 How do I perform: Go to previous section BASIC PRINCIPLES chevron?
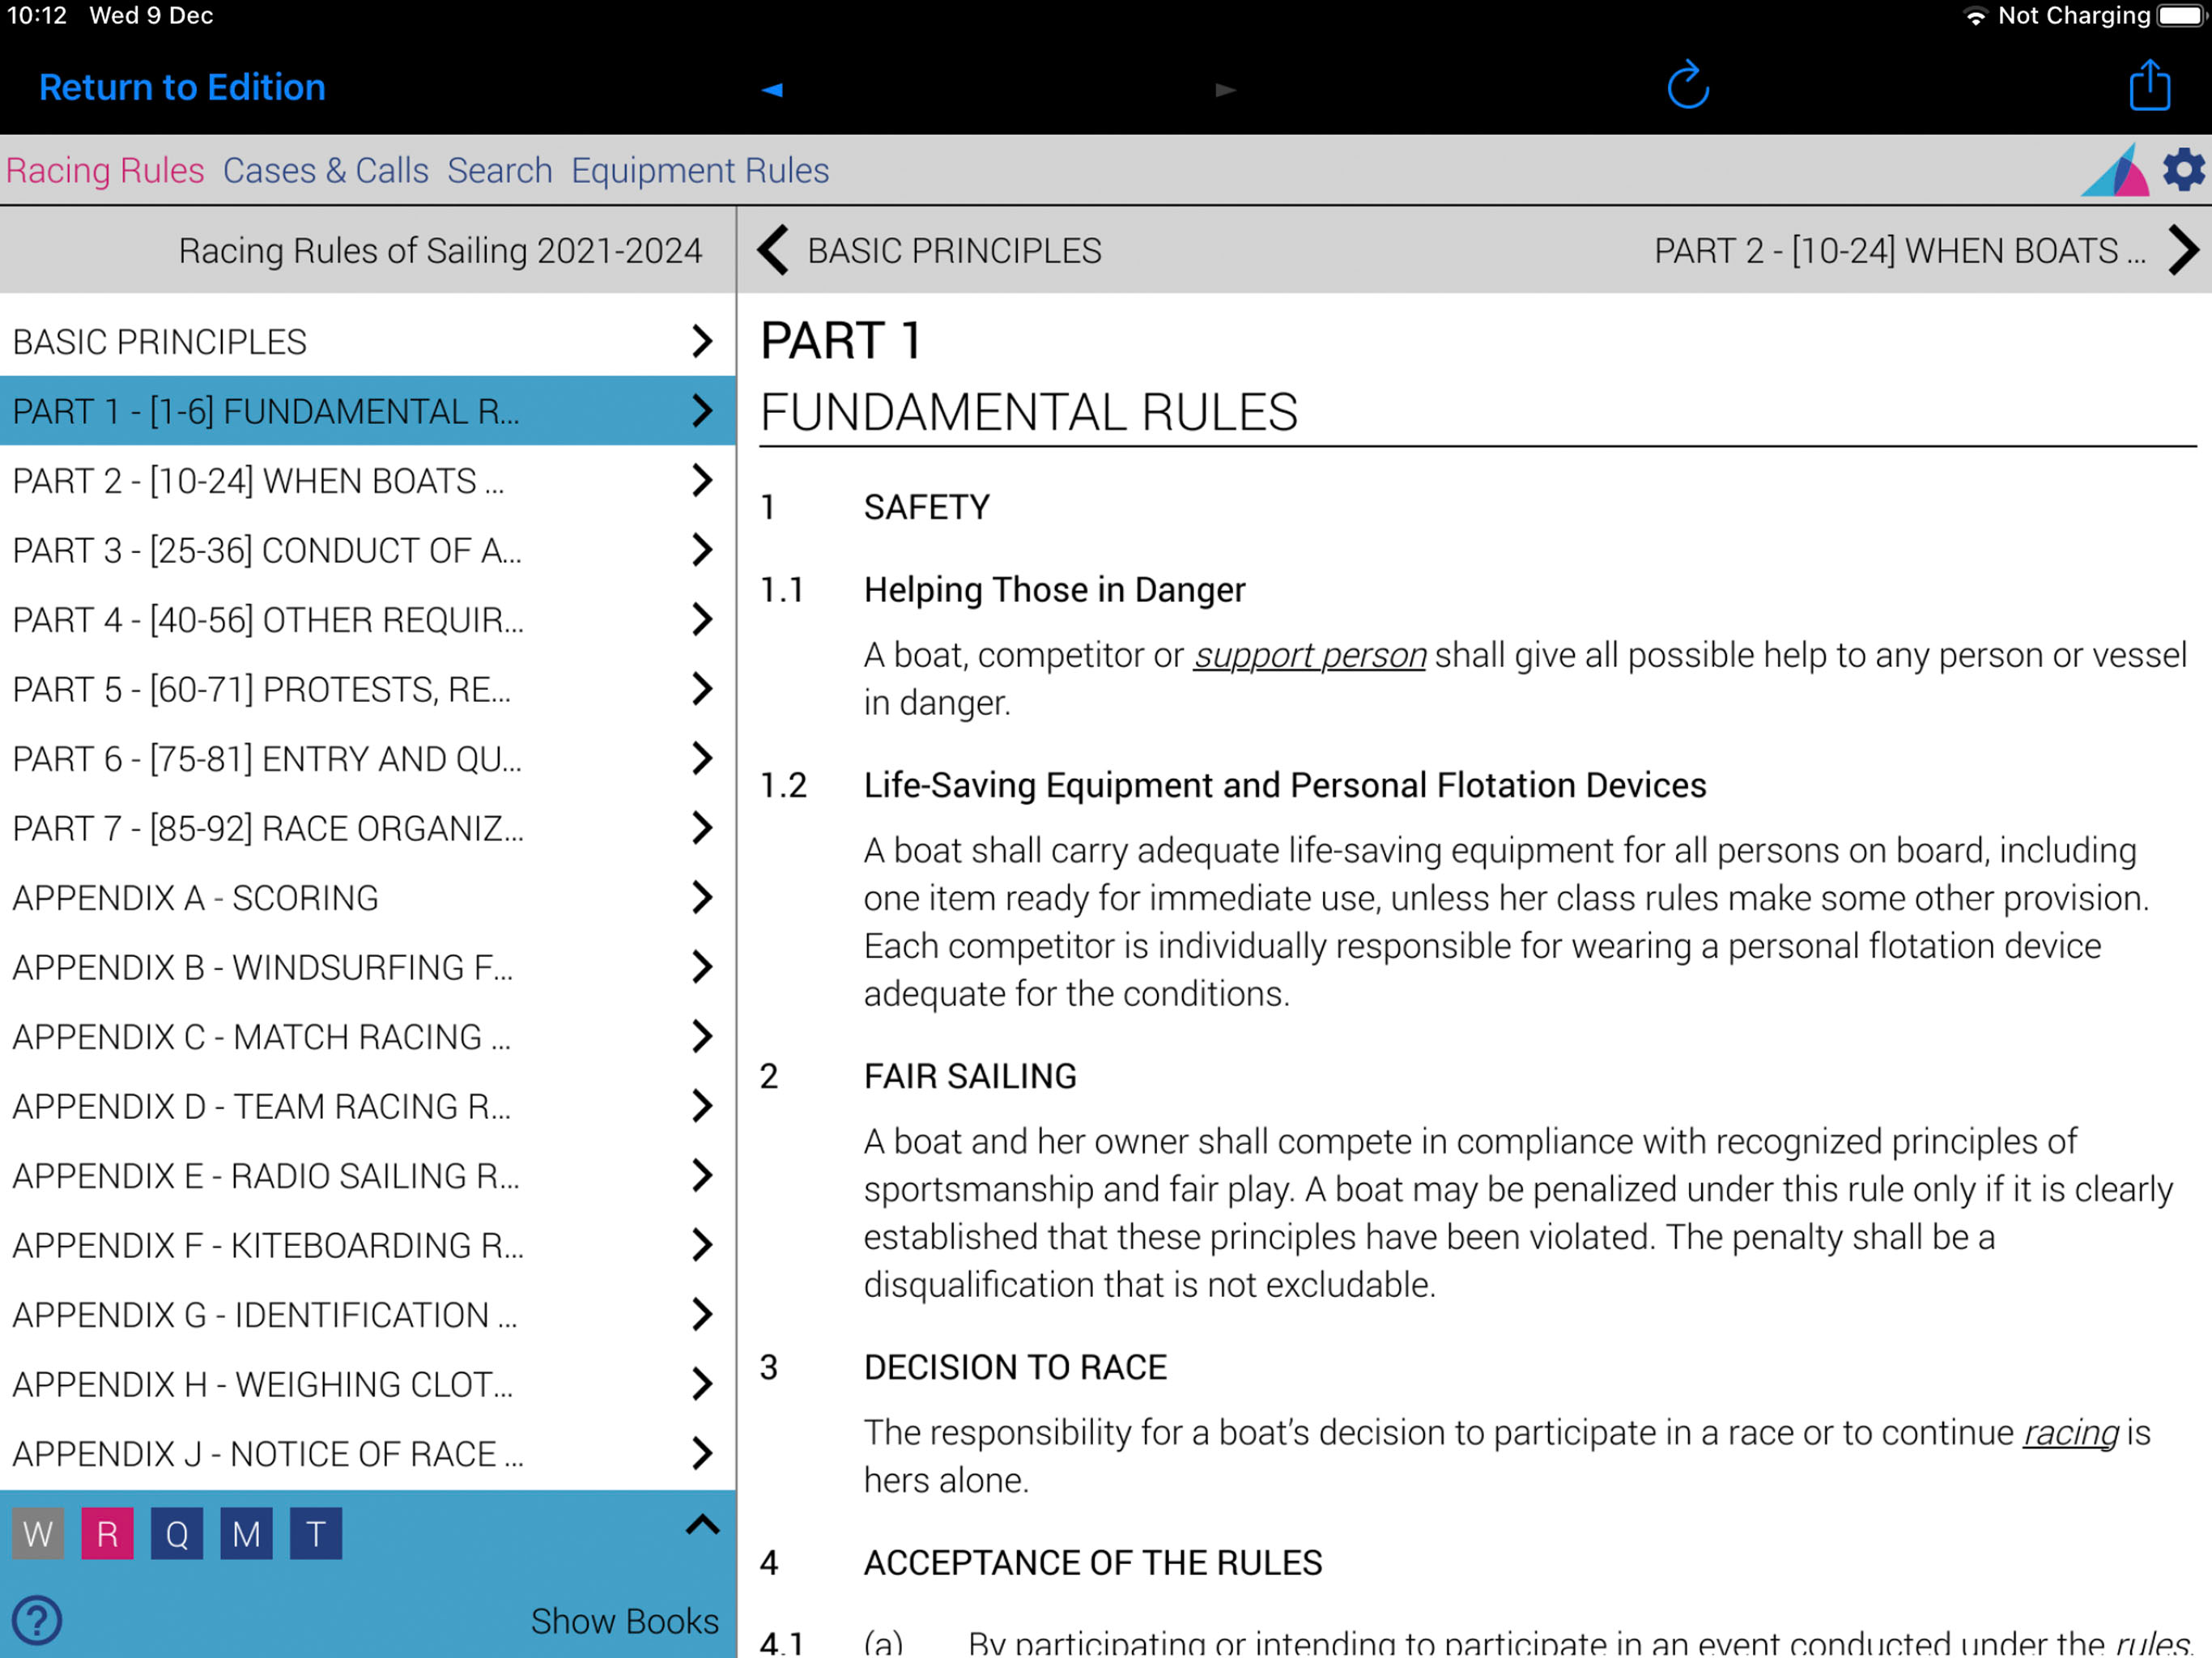pyautogui.click(x=773, y=250)
